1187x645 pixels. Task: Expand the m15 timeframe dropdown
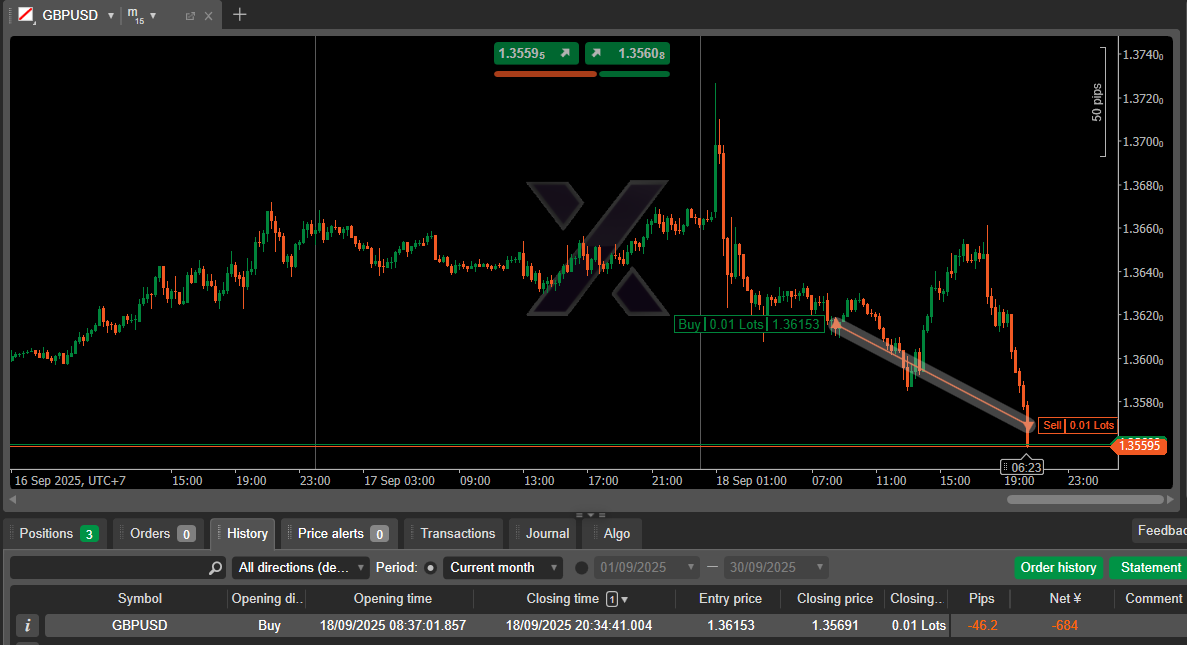click(153, 16)
